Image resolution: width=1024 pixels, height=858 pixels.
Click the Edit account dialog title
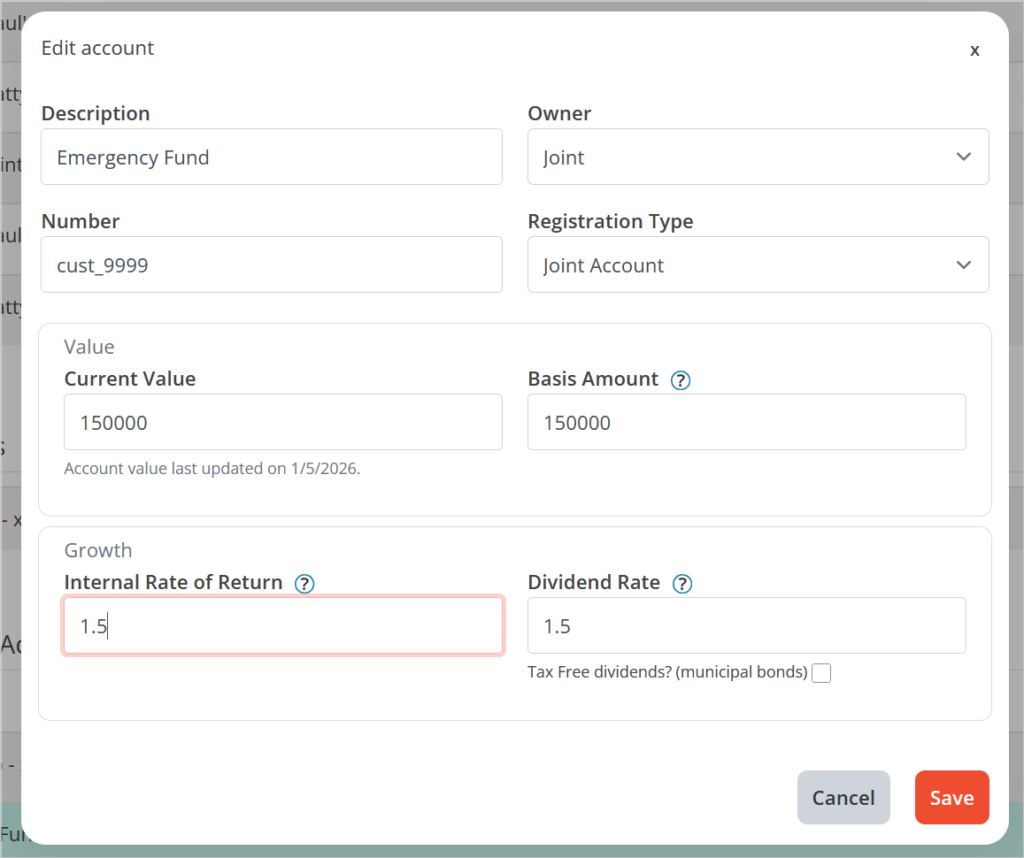coord(98,48)
